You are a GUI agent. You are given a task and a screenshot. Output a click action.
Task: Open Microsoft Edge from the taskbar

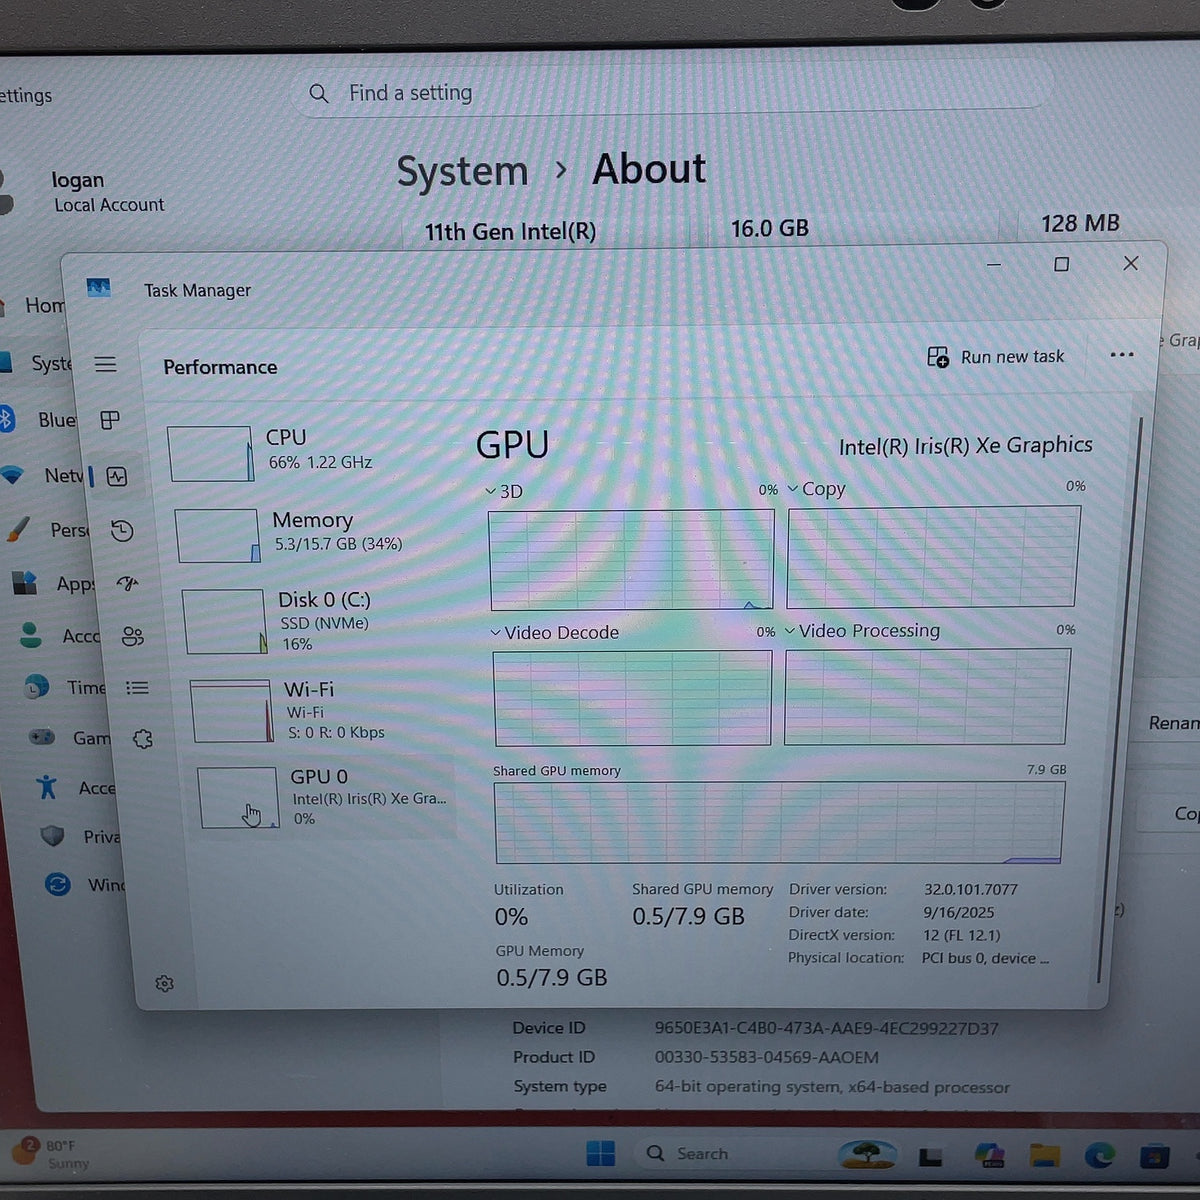point(1100,1156)
